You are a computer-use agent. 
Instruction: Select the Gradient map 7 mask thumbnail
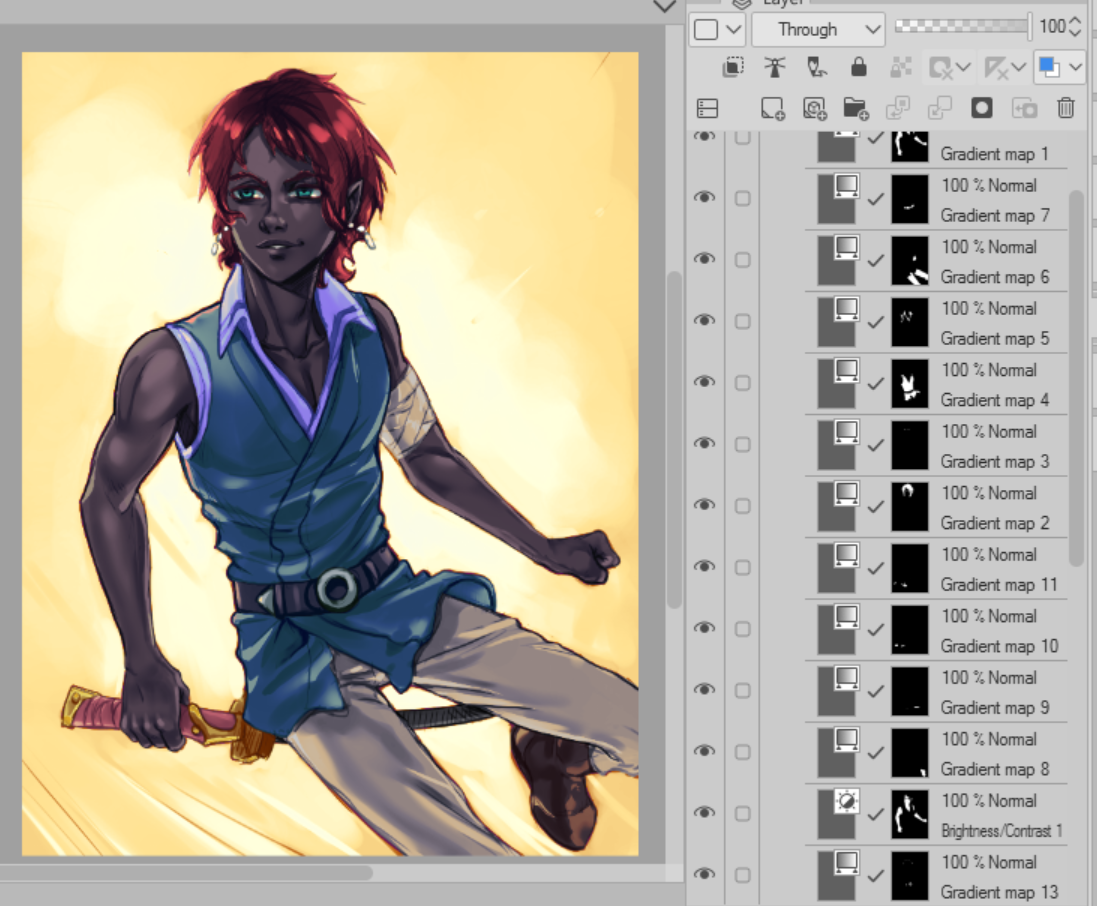[910, 199]
